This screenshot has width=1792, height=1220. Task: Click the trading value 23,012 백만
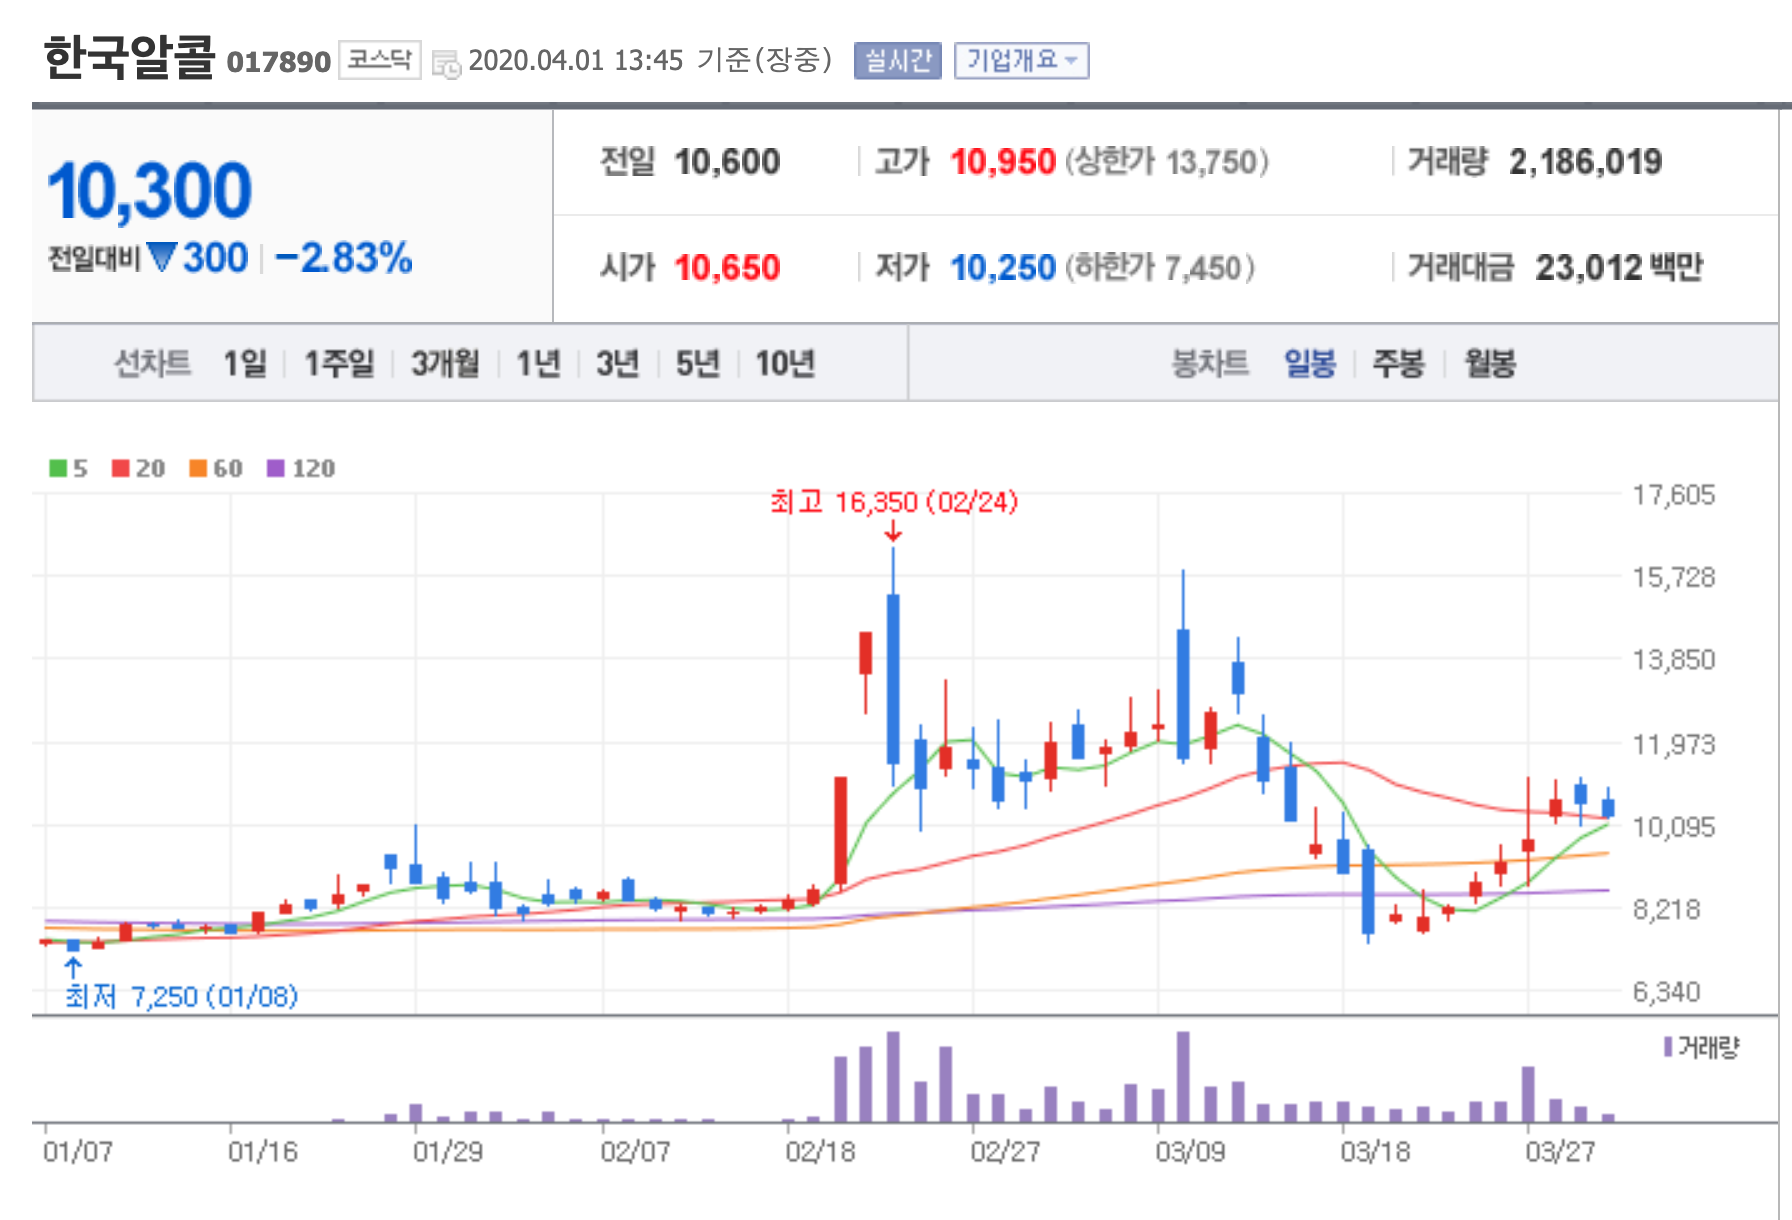1619,268
